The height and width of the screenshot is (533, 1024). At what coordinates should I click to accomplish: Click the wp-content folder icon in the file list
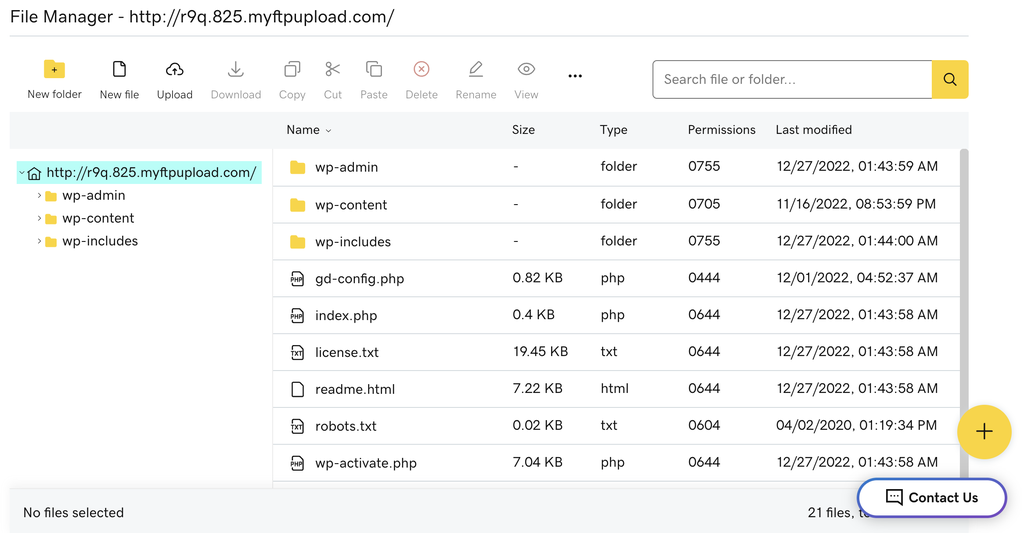coord(297,205)
